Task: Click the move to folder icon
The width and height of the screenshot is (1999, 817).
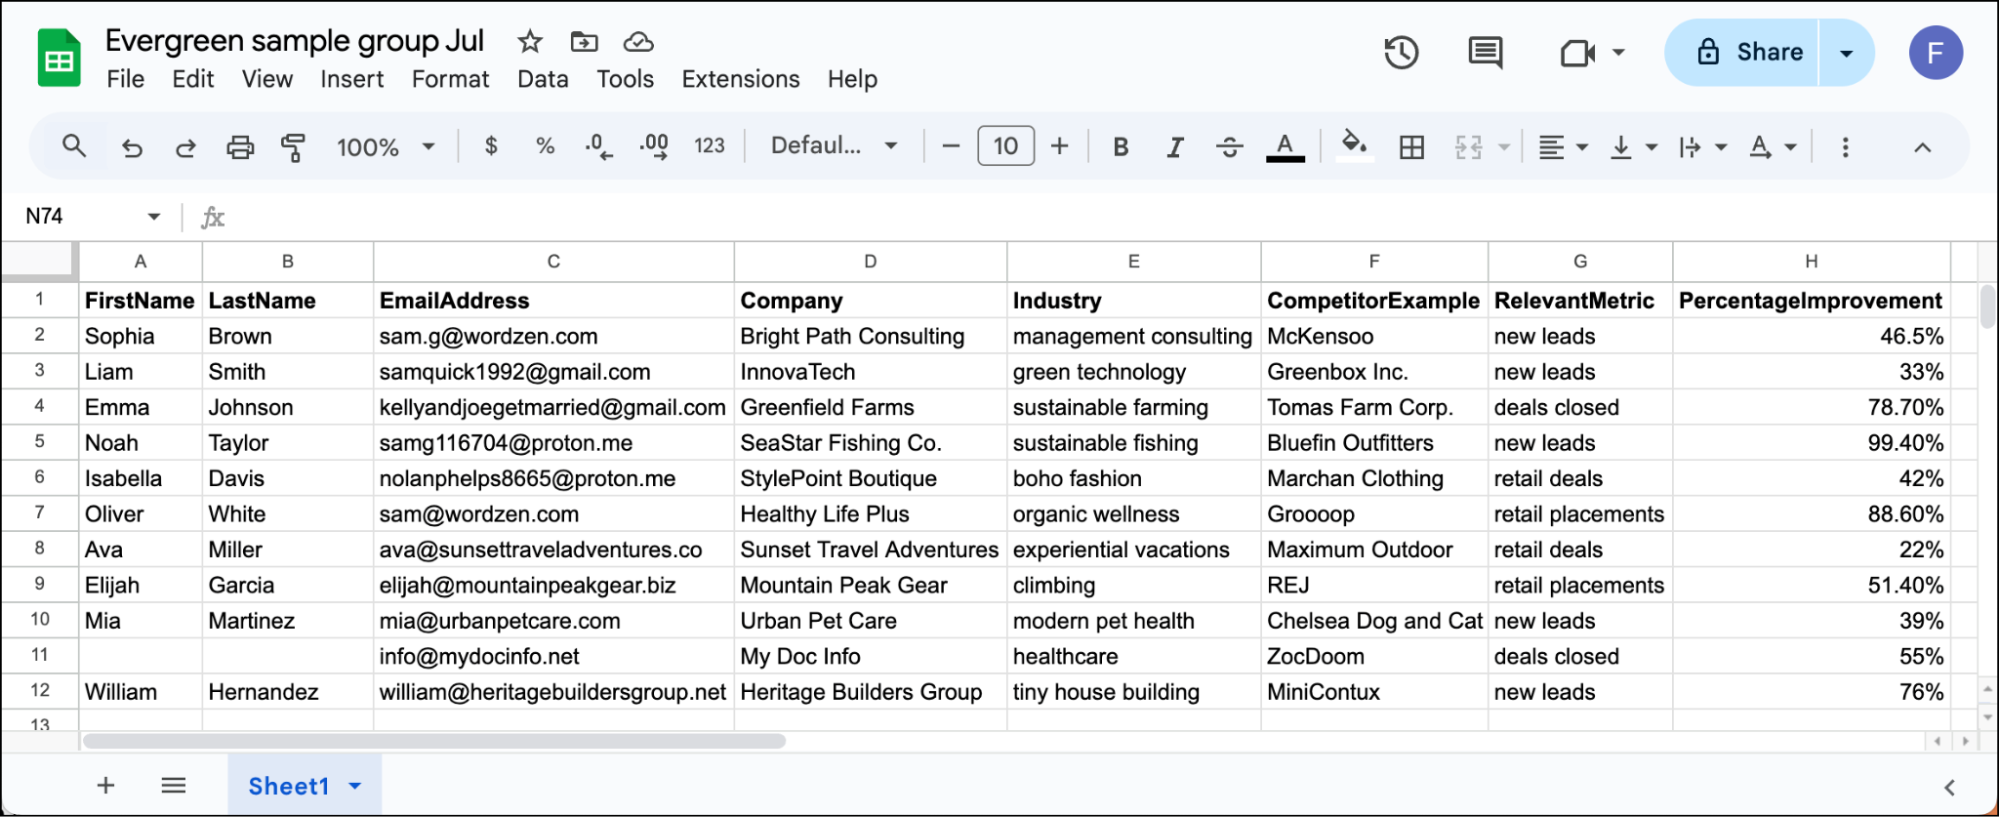Action: 584,41
